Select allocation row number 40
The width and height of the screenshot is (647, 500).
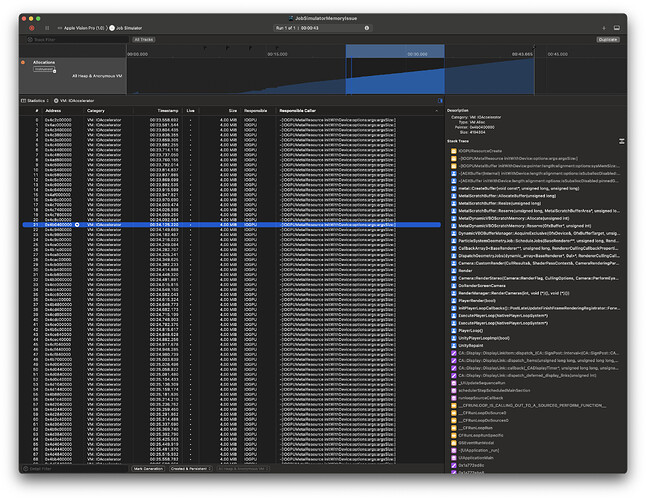click(231, 320)
